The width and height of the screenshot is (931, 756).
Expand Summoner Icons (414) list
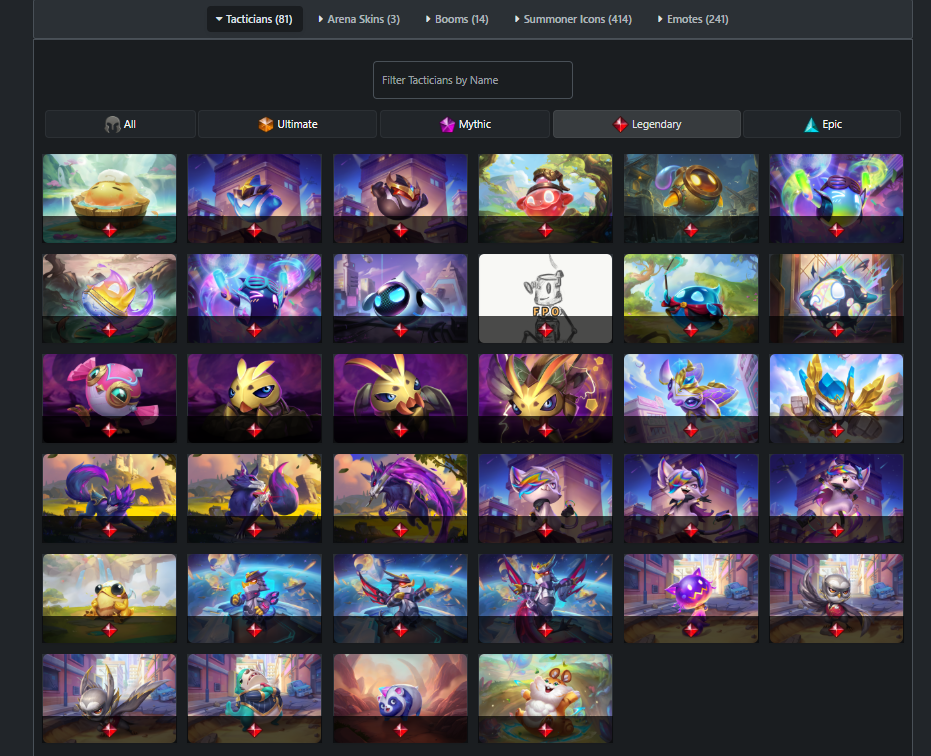click(573, 19)
